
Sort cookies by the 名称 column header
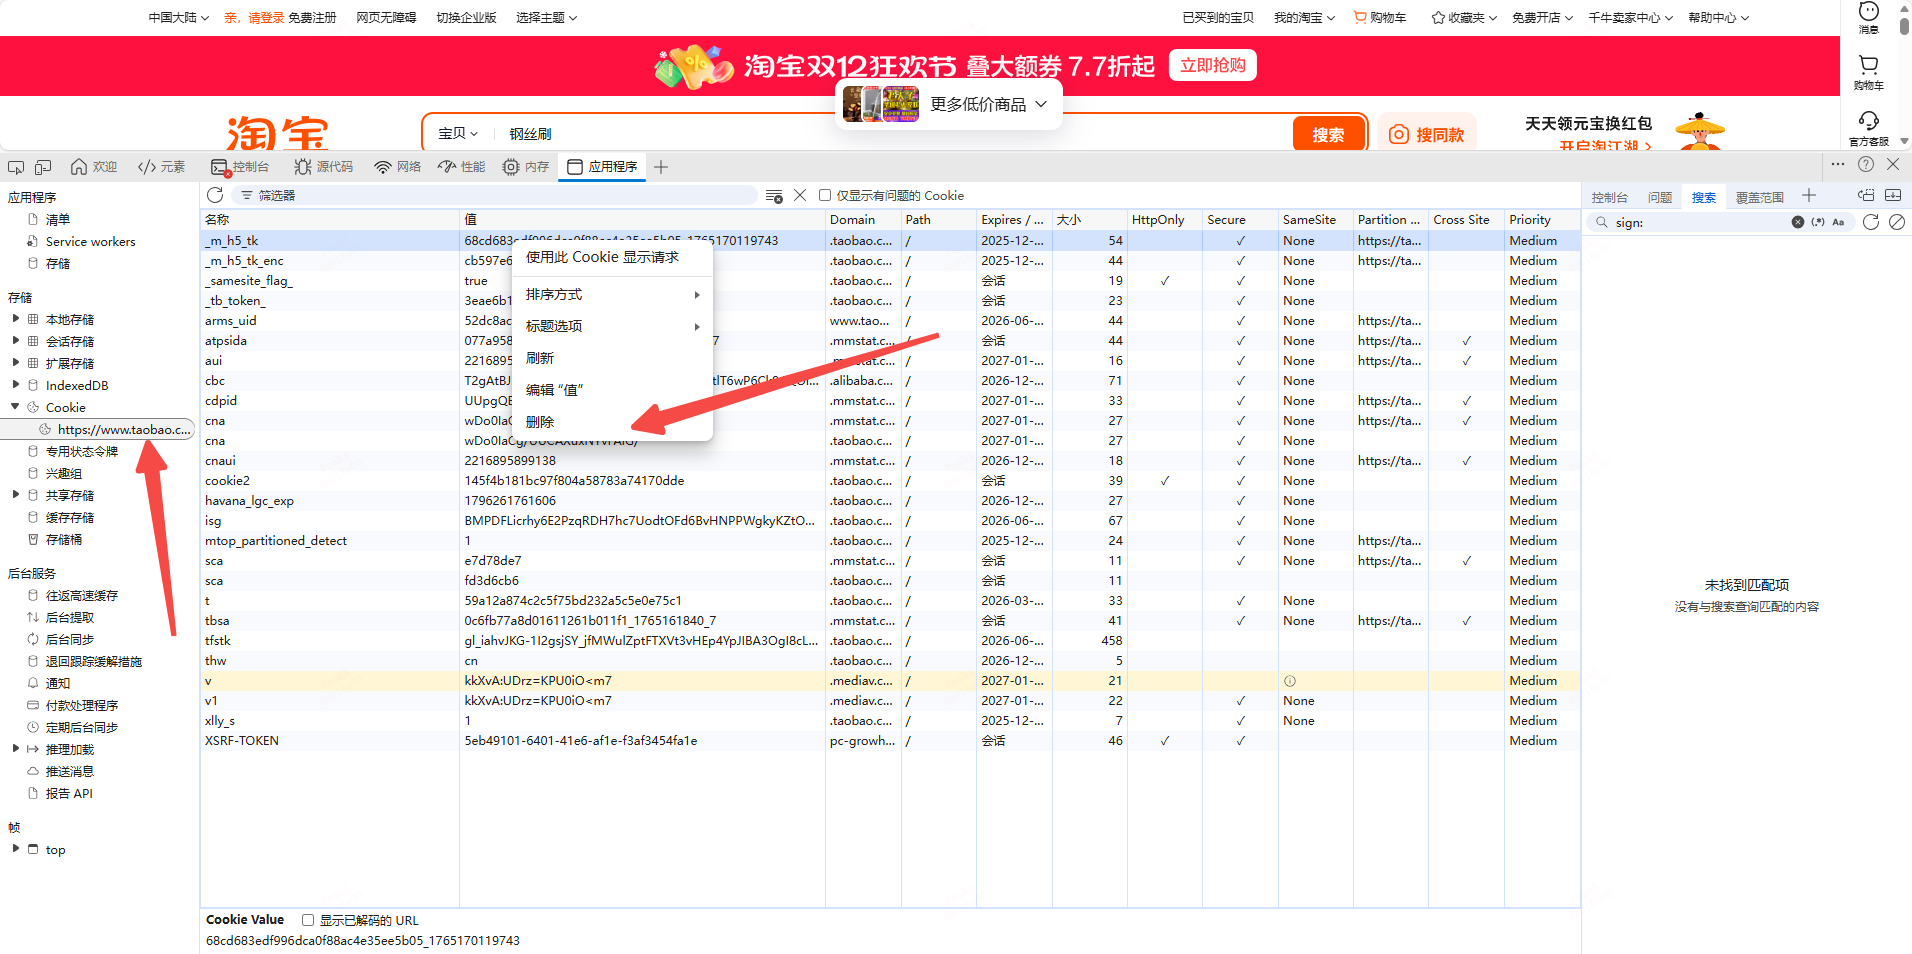click(x=330, y=219)
